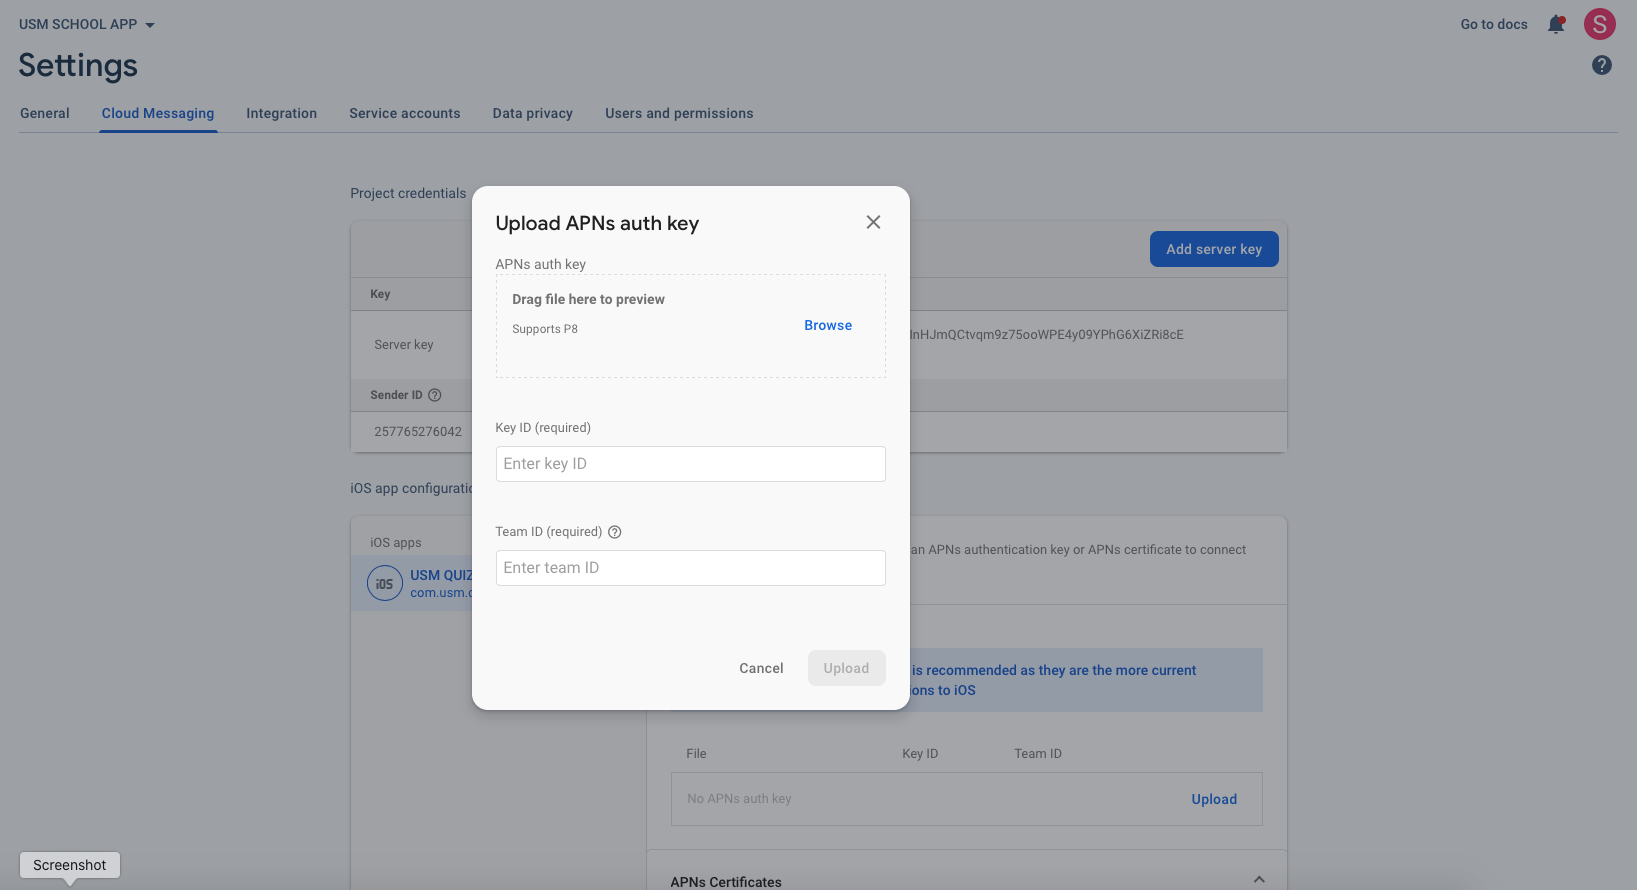Close the Upload APNs auth key dialog
Image resolution: width=1637 pixels, height=890 pixels.
tap(873, 222)
